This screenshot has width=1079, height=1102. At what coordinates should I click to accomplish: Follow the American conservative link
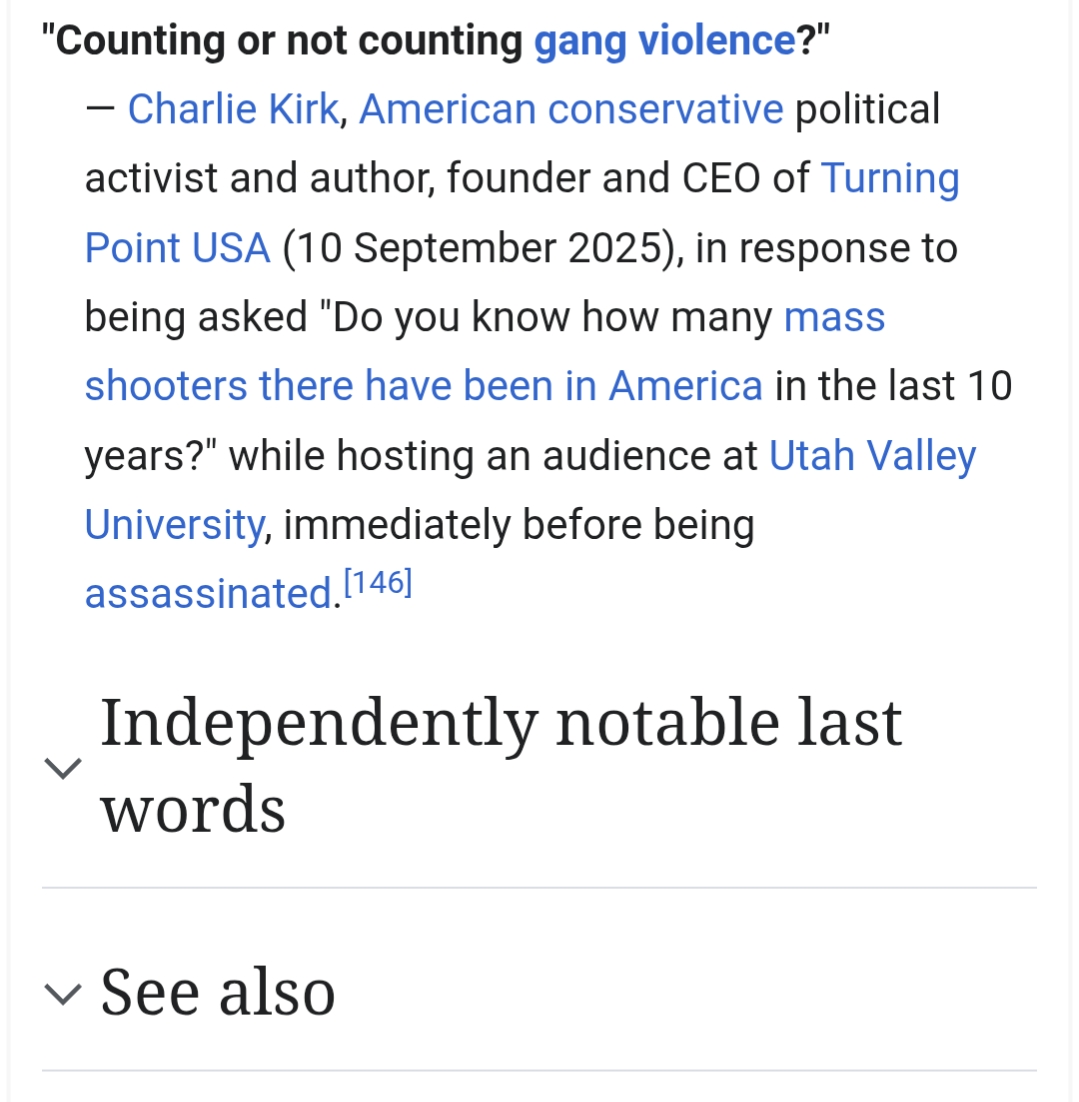coord(571,109)
